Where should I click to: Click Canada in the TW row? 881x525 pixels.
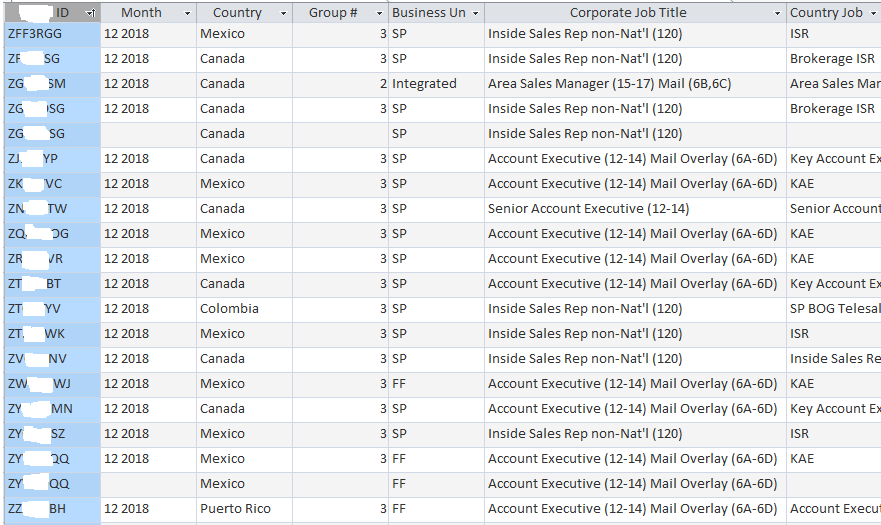pyautogui.click(x=244, y=209)
